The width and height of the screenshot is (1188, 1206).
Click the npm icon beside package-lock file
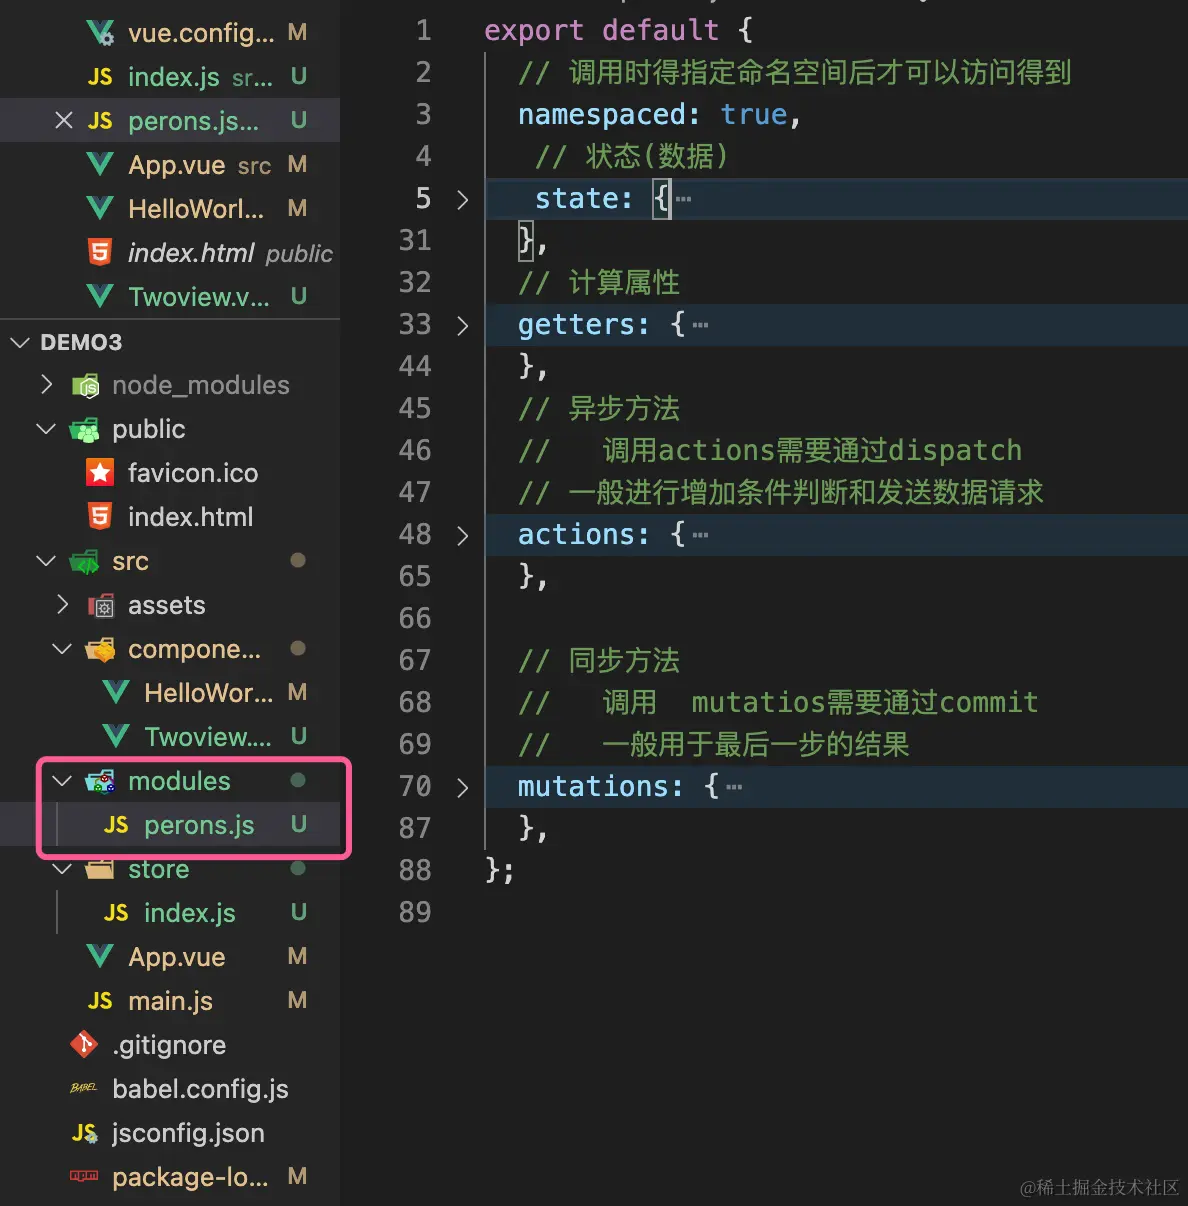coord(84,1177)
